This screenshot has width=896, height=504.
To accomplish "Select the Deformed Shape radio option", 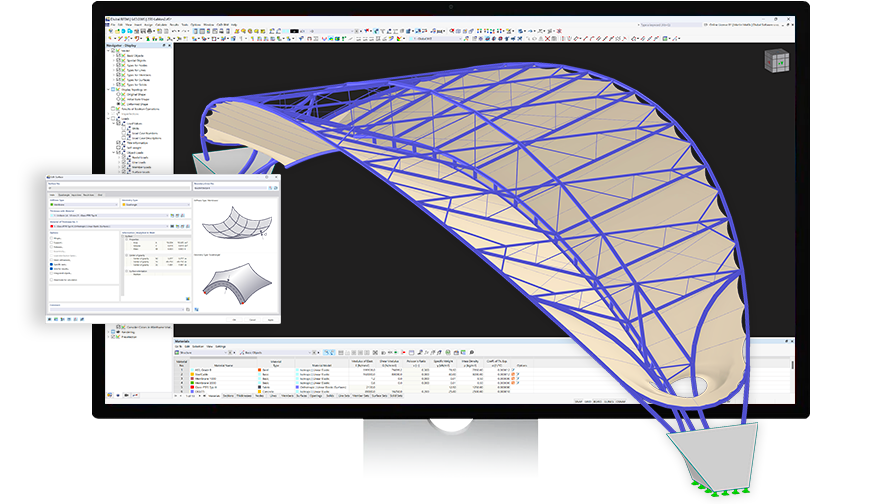I will 118,104.
